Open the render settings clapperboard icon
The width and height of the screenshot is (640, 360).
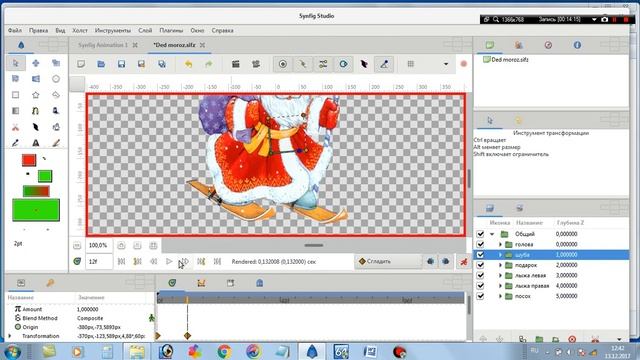point(236,64)
